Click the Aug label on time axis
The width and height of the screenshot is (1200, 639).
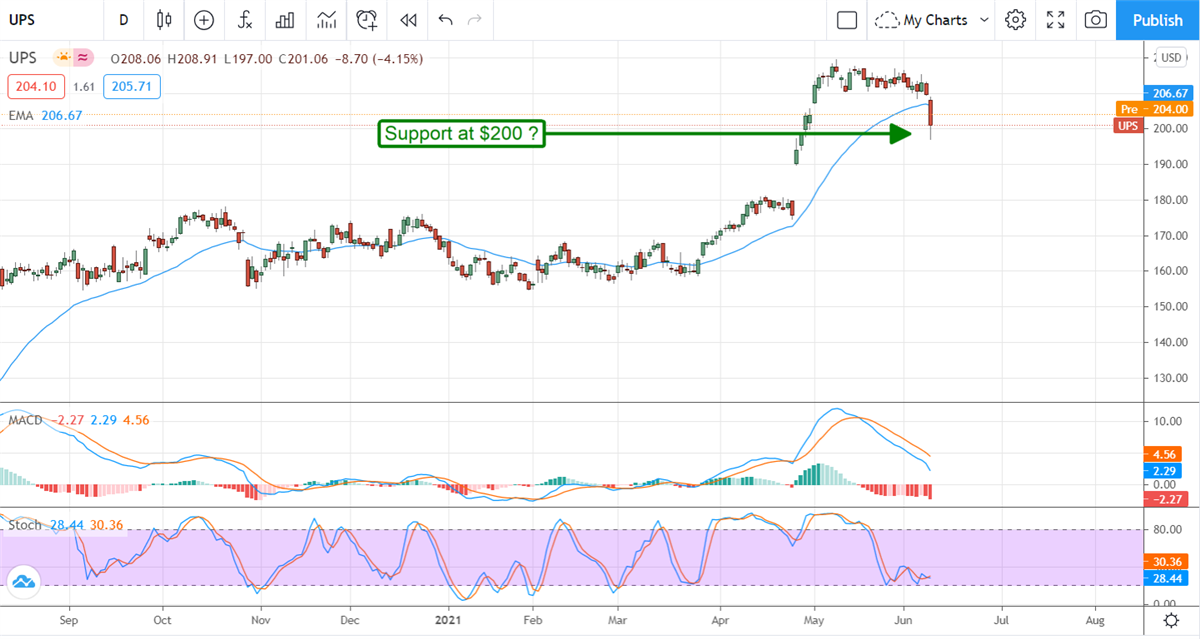point(1095,621)
